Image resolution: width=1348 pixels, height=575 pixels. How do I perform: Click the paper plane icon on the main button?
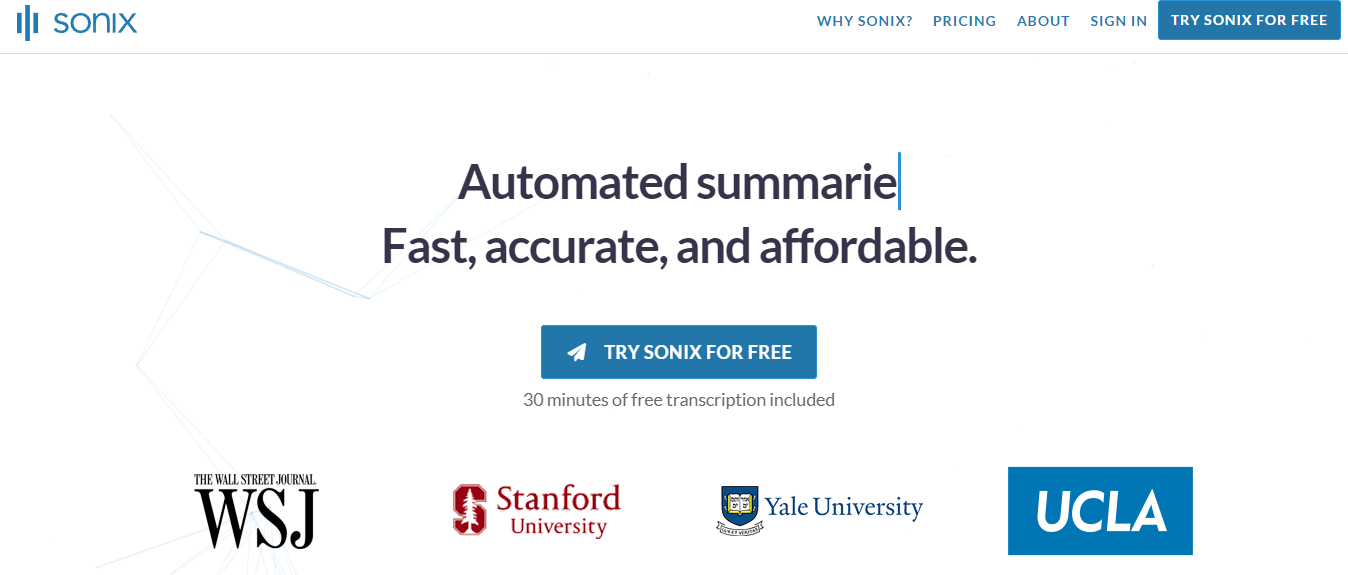coord(577,352)
